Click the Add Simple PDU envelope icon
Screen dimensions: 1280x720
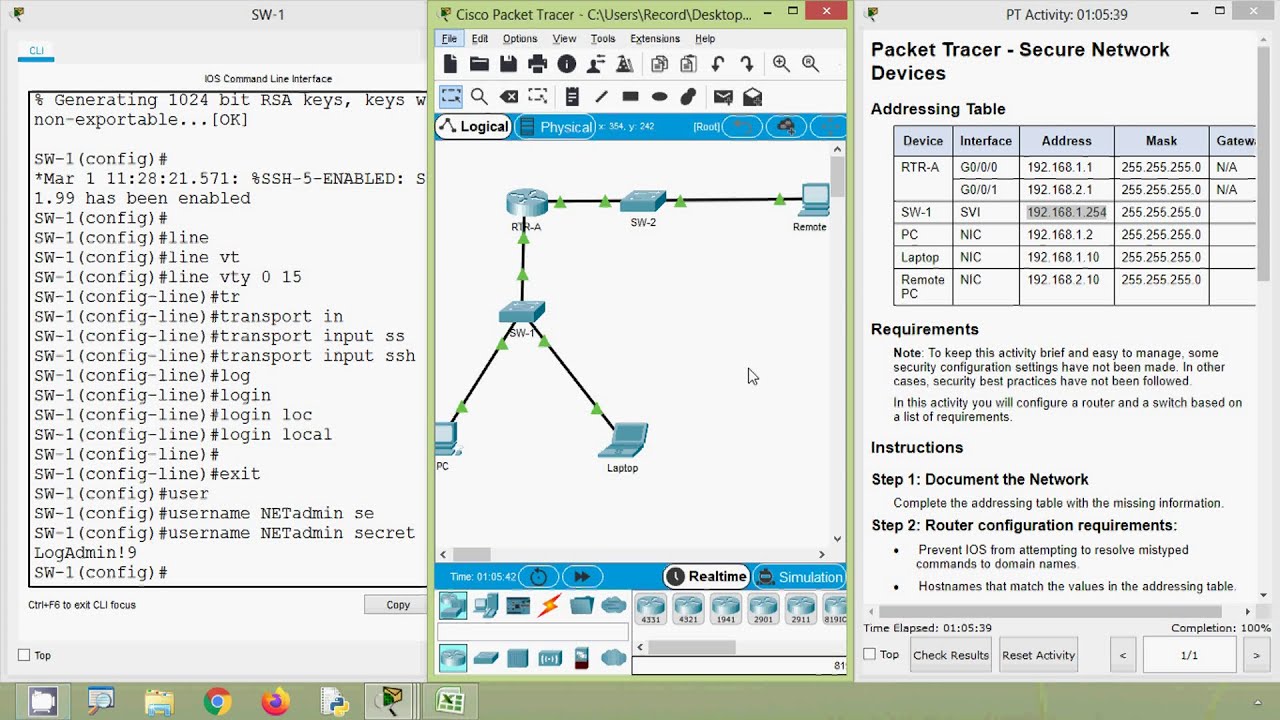click(723, 97)
